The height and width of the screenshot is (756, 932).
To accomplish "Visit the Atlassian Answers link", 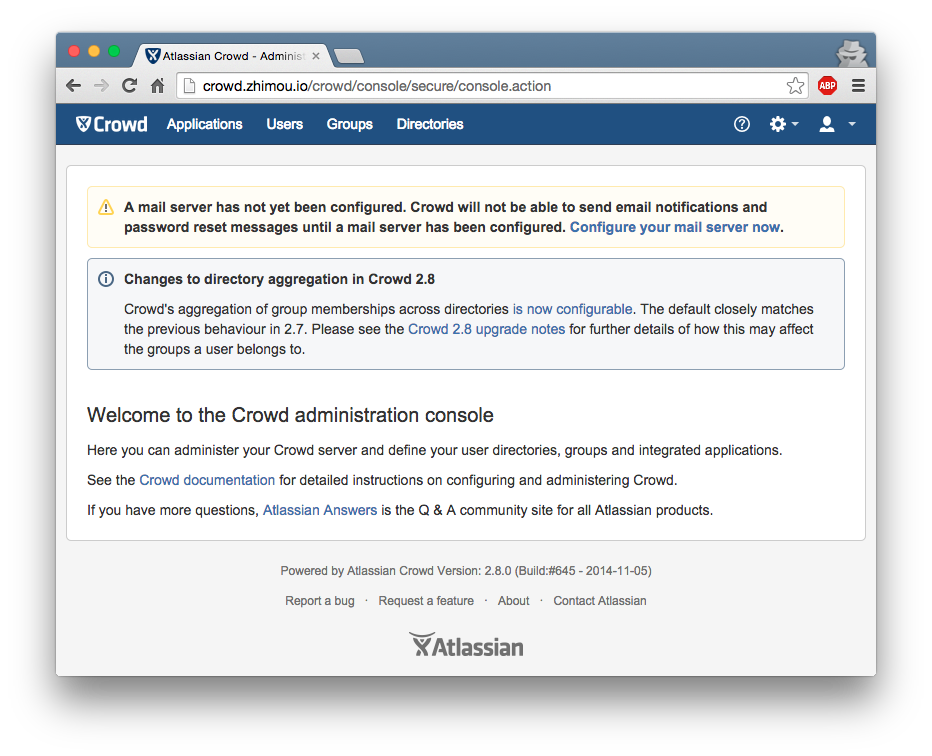I will coord(320,510).
